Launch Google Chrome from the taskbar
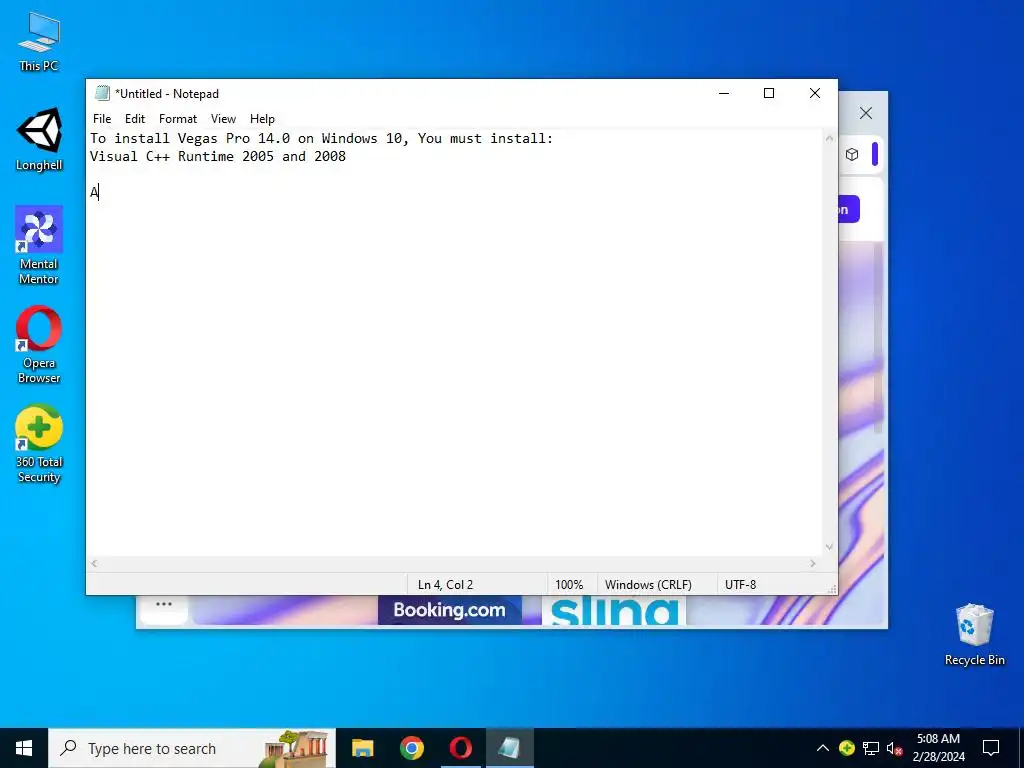Image resolution: width=1024 pixels, height=768 pixels. (411, 748)
